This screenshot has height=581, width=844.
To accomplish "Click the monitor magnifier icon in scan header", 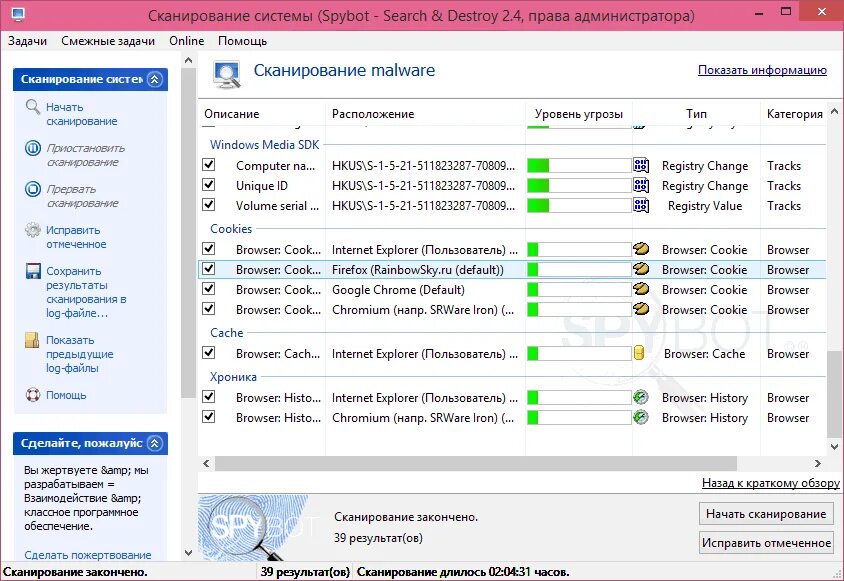I will [x=227, y=75].
